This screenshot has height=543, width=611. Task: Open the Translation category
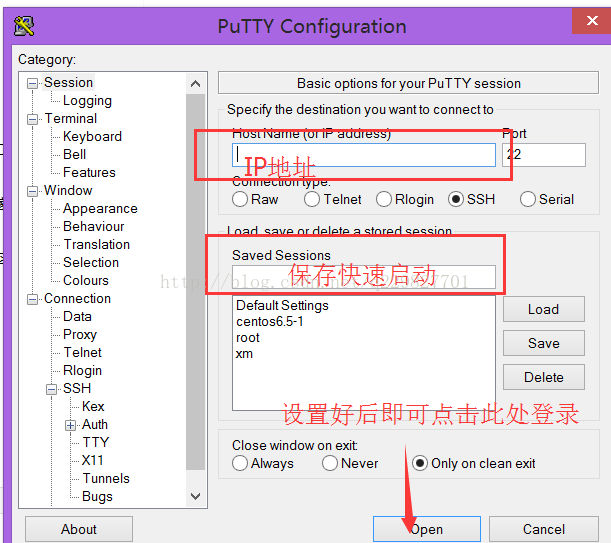point(97,244)
